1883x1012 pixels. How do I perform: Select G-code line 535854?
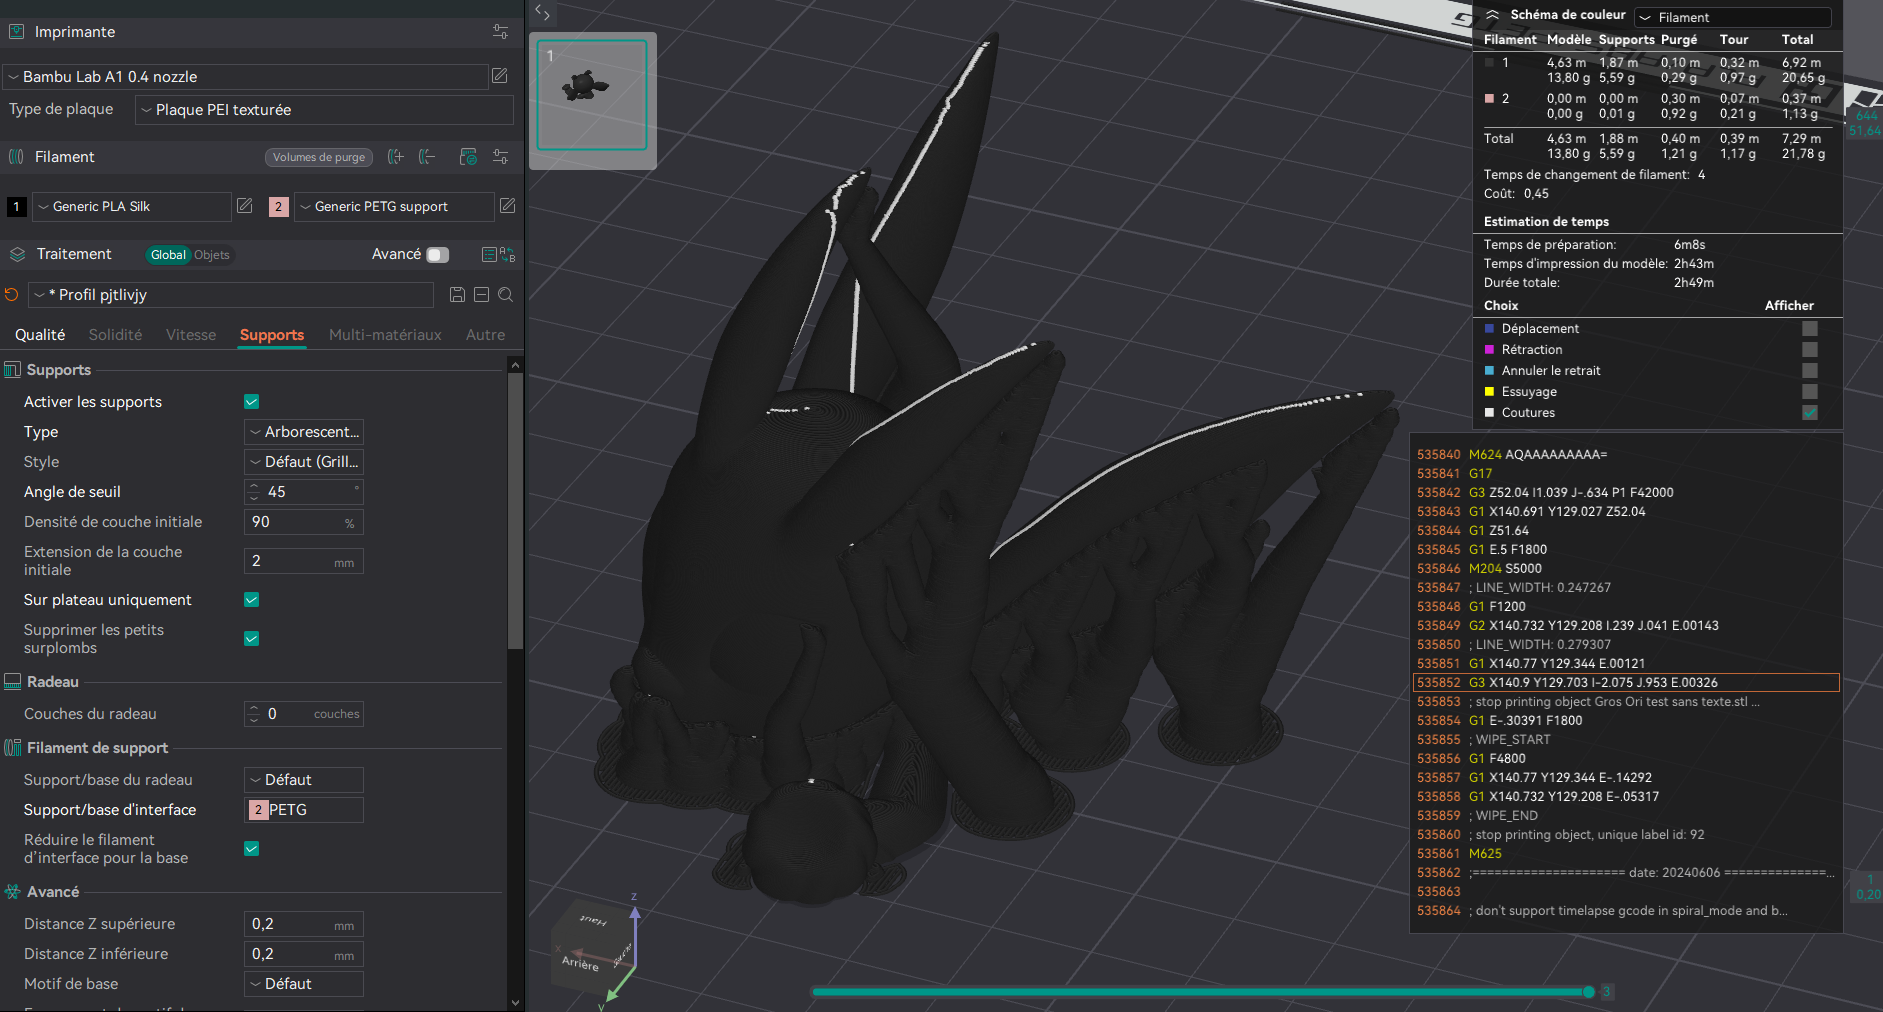click(1625, 721)
